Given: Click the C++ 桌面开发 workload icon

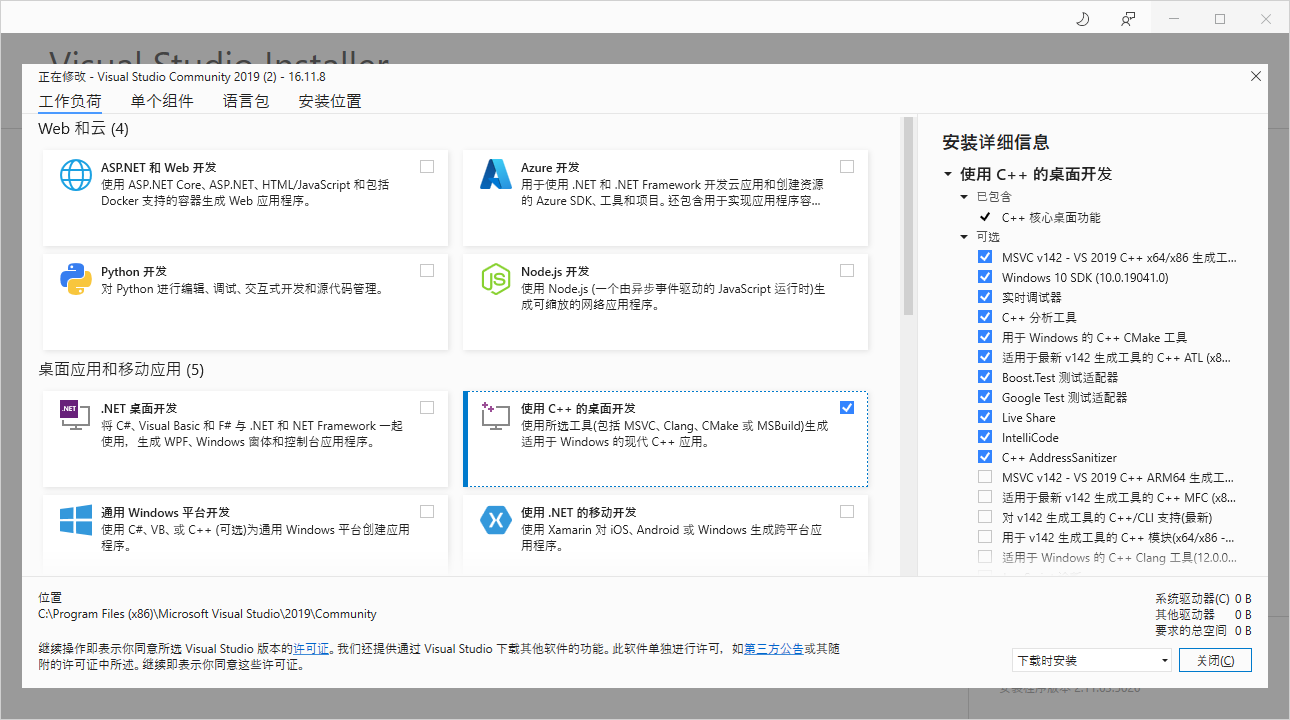Looking at the screenshot, I should pyautogui.click(x=496, y=416).
